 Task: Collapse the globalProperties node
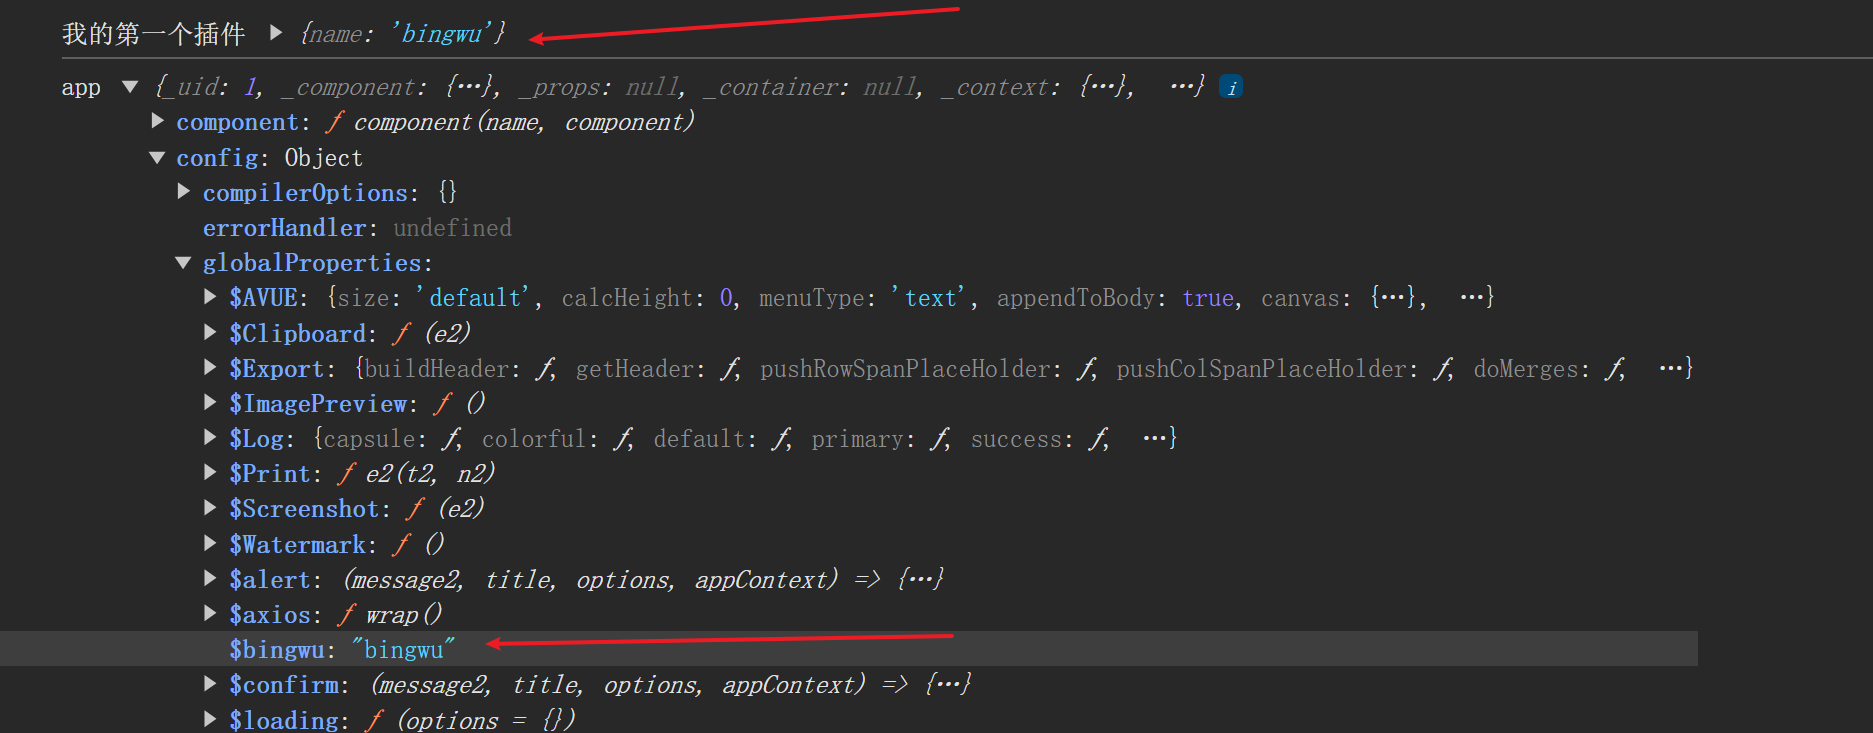[x=183, y=262]
